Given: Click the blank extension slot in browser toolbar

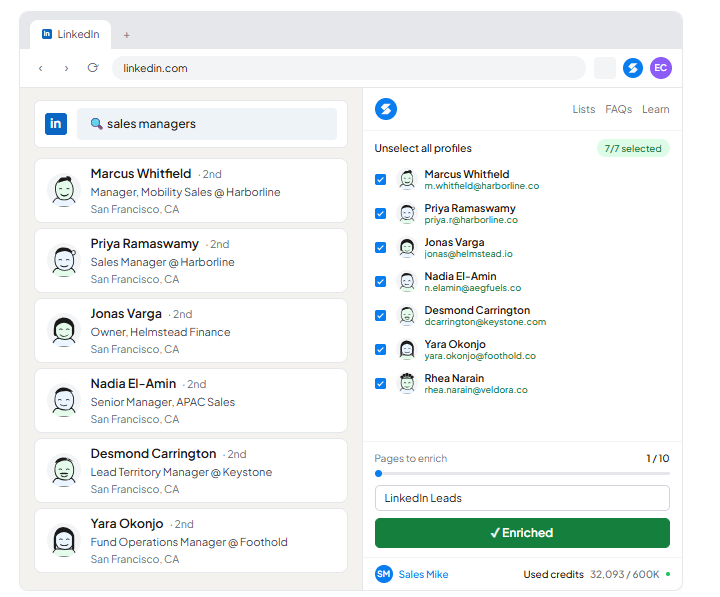Looking at the screenshot, I should click(605, 68).
